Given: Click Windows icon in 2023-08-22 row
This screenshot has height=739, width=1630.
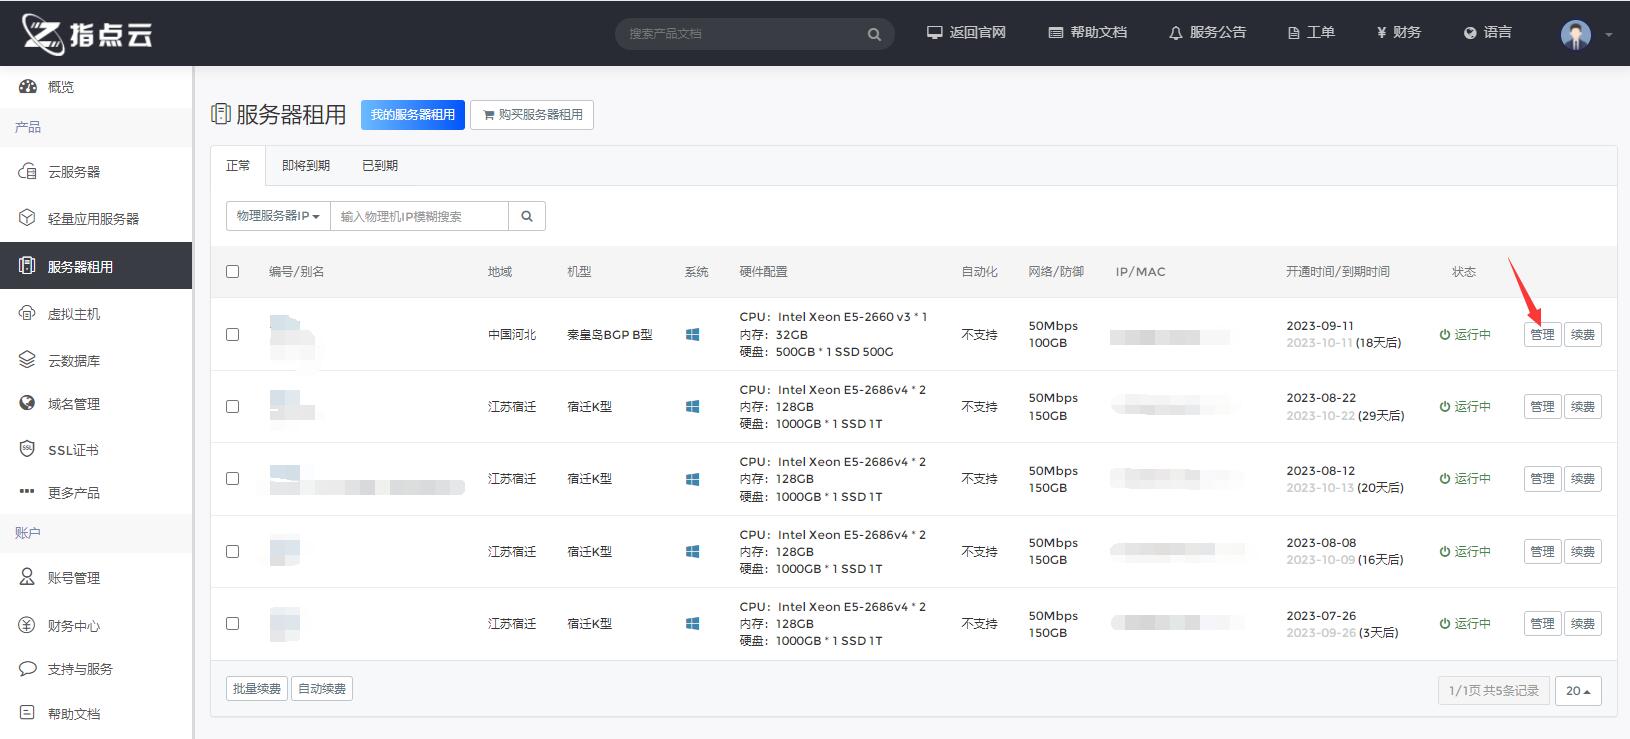Looking at the screenshot, I should pos(692,406).
